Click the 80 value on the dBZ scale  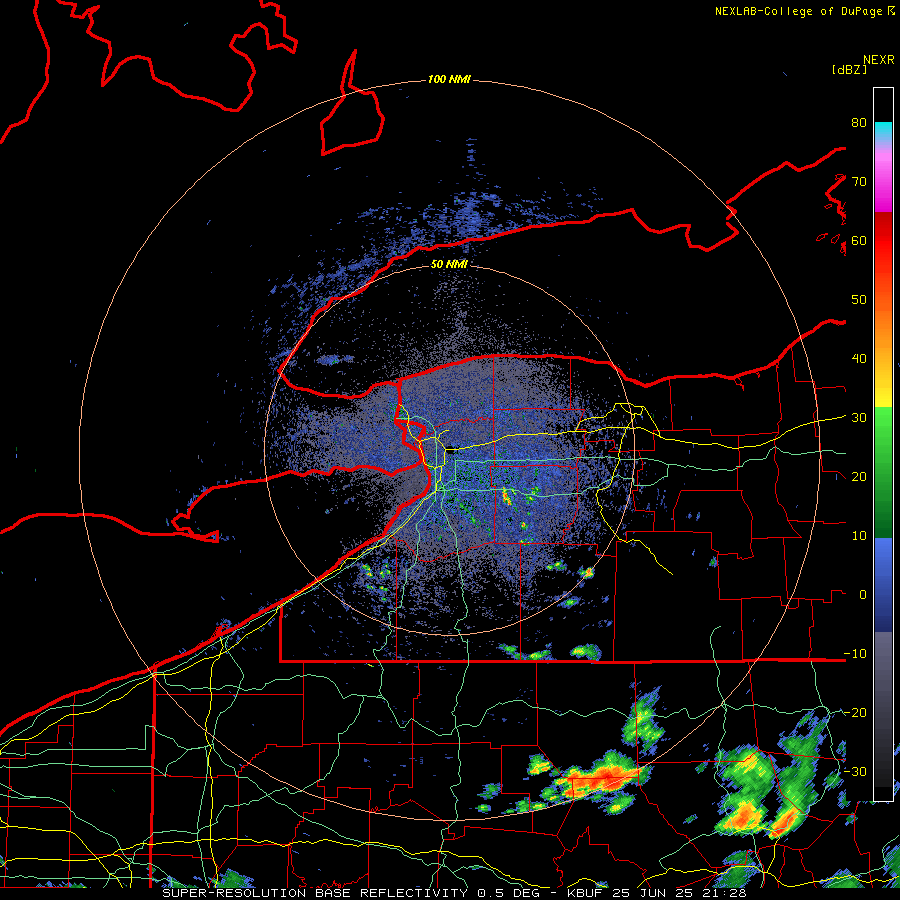(x=859, y=122)
